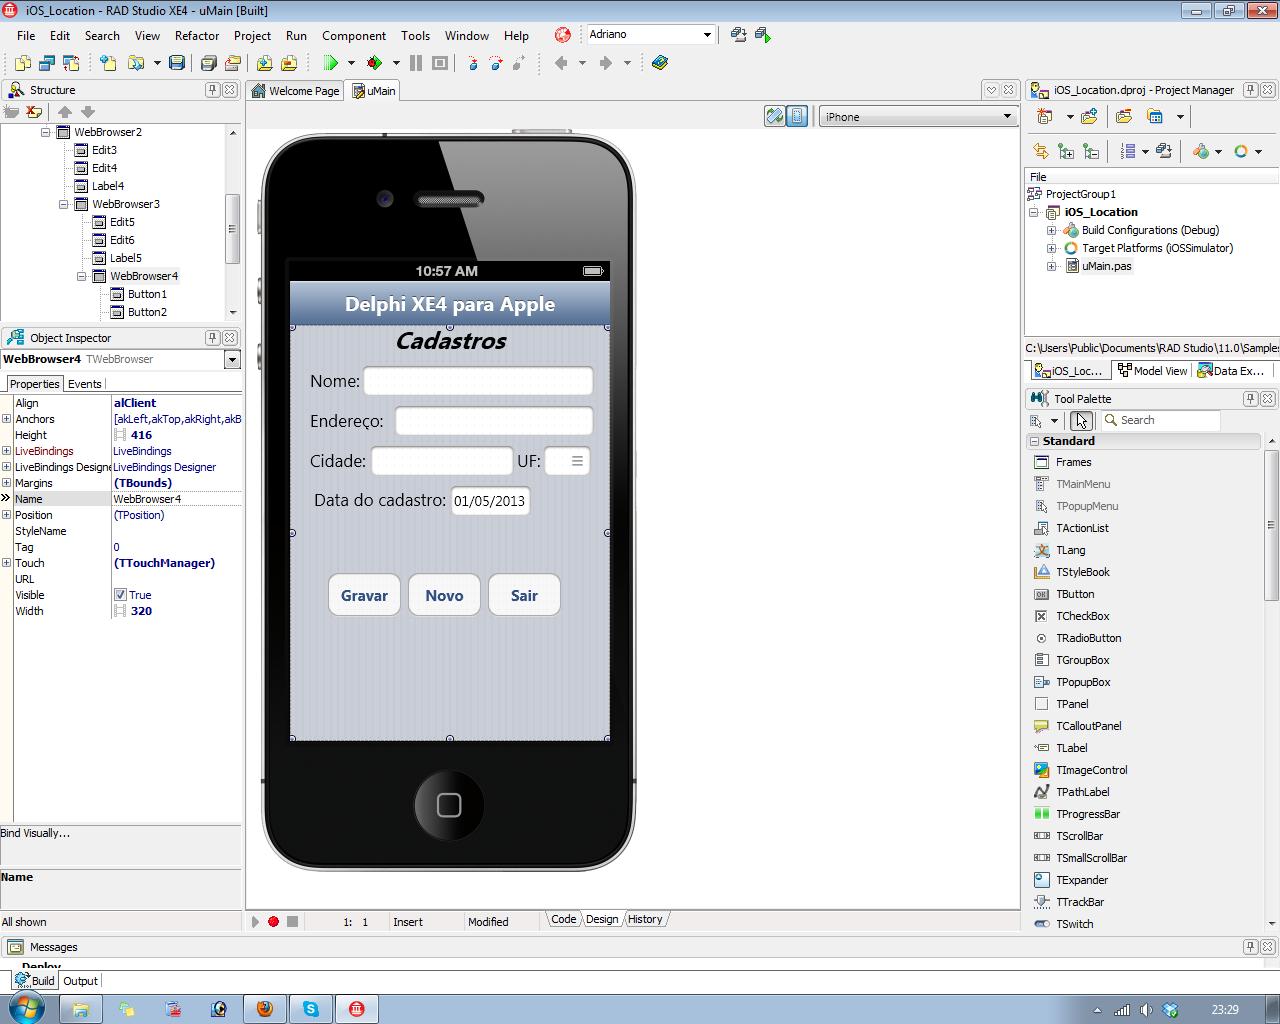Pin the Structure panel

coord(212,90)
